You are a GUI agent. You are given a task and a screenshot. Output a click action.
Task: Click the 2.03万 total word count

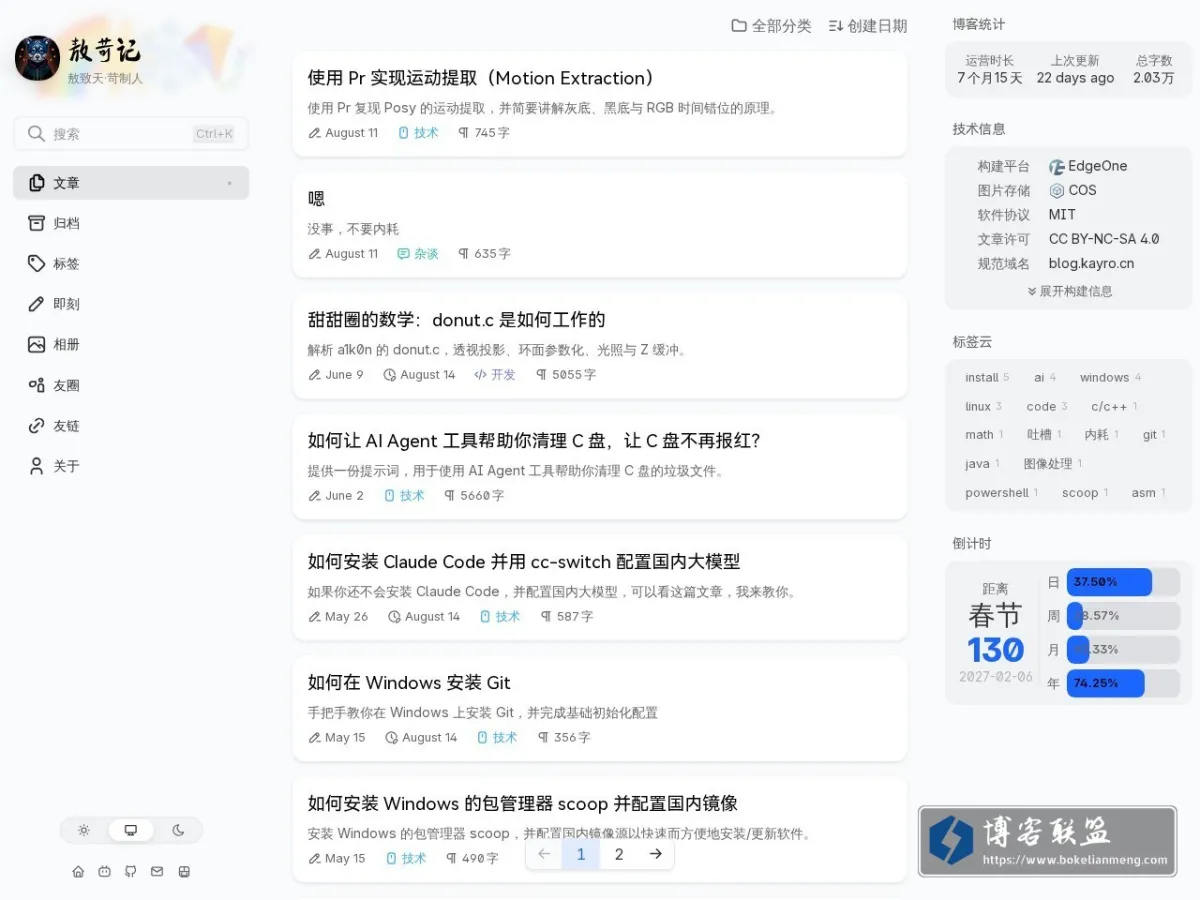pos(1154,78)
